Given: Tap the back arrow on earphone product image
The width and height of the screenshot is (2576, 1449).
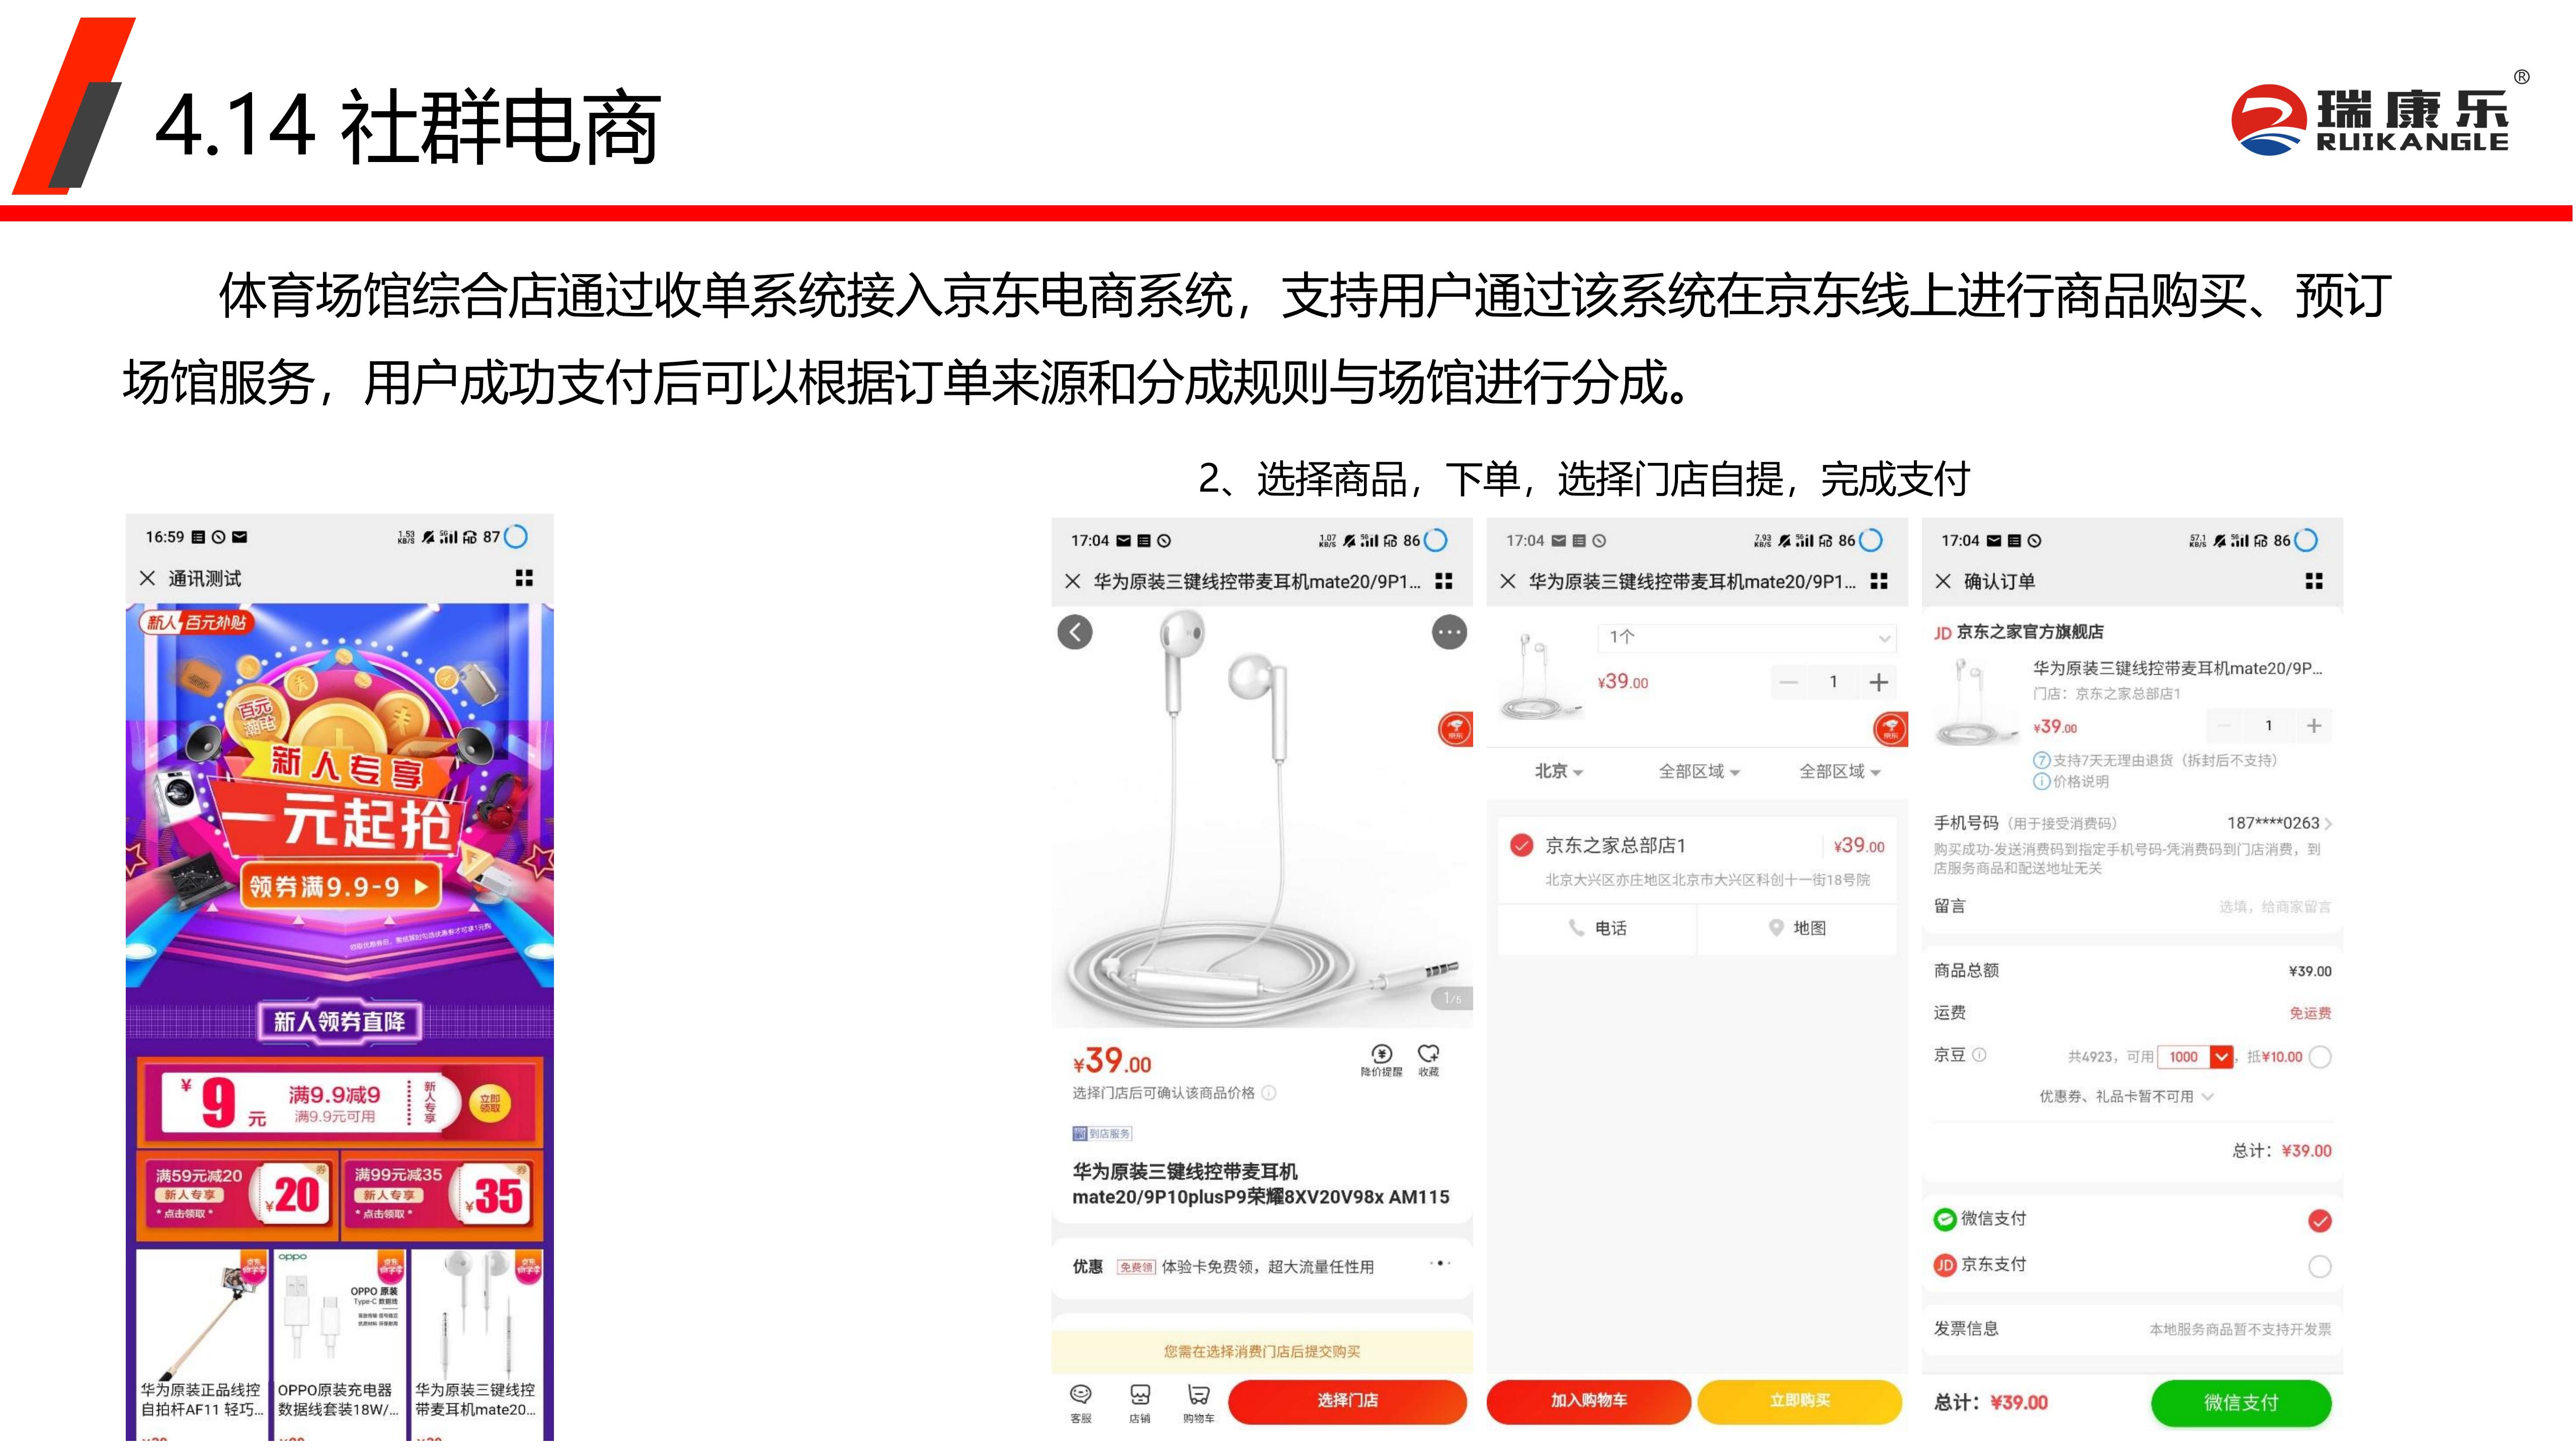Looking at the screenshot, I should (x=1075, y=632).
